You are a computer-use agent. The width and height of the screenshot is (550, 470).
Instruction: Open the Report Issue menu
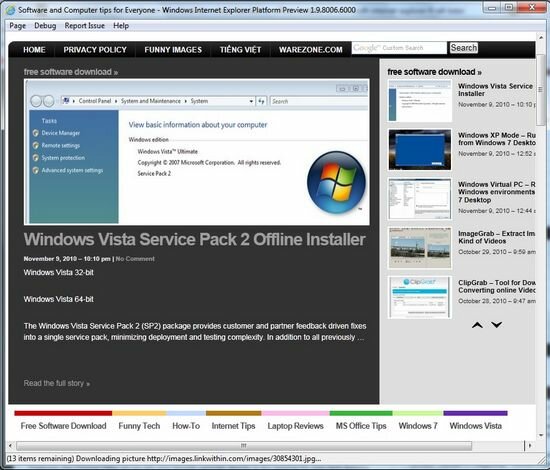[85, 26]
